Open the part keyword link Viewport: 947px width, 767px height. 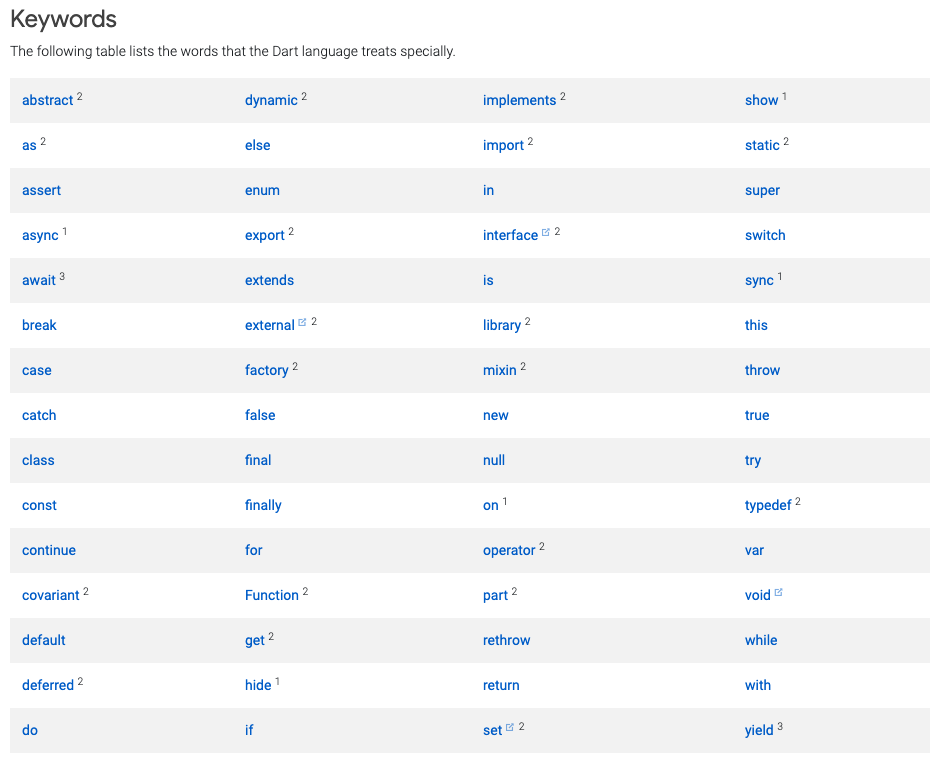(495, 595)
